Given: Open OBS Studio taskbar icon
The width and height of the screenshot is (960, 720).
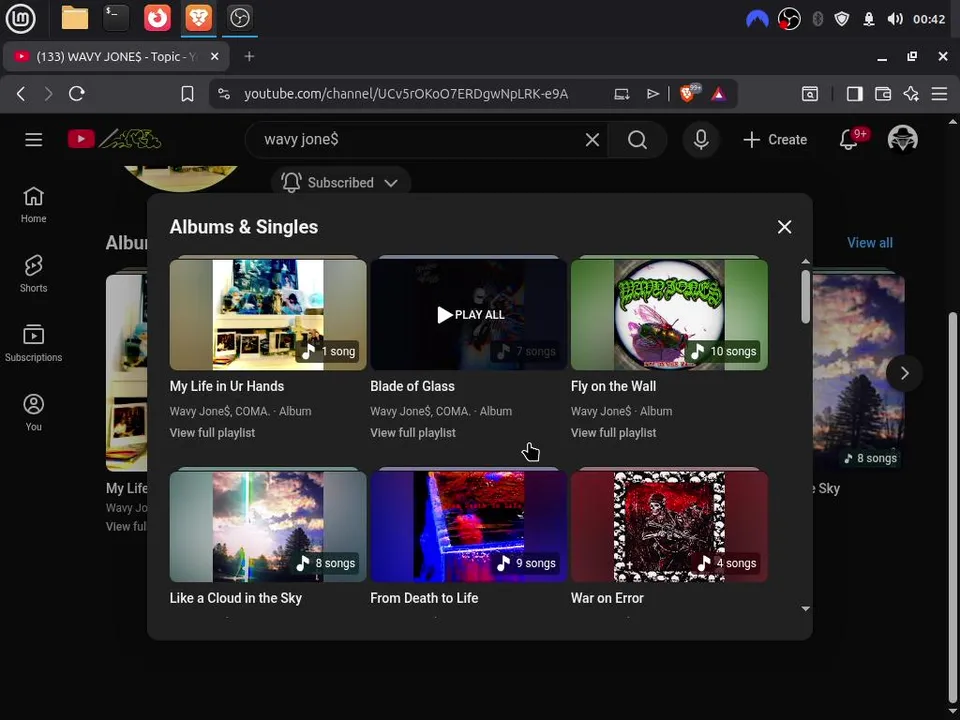Looking at the screenshot, I should coord(239,18).
